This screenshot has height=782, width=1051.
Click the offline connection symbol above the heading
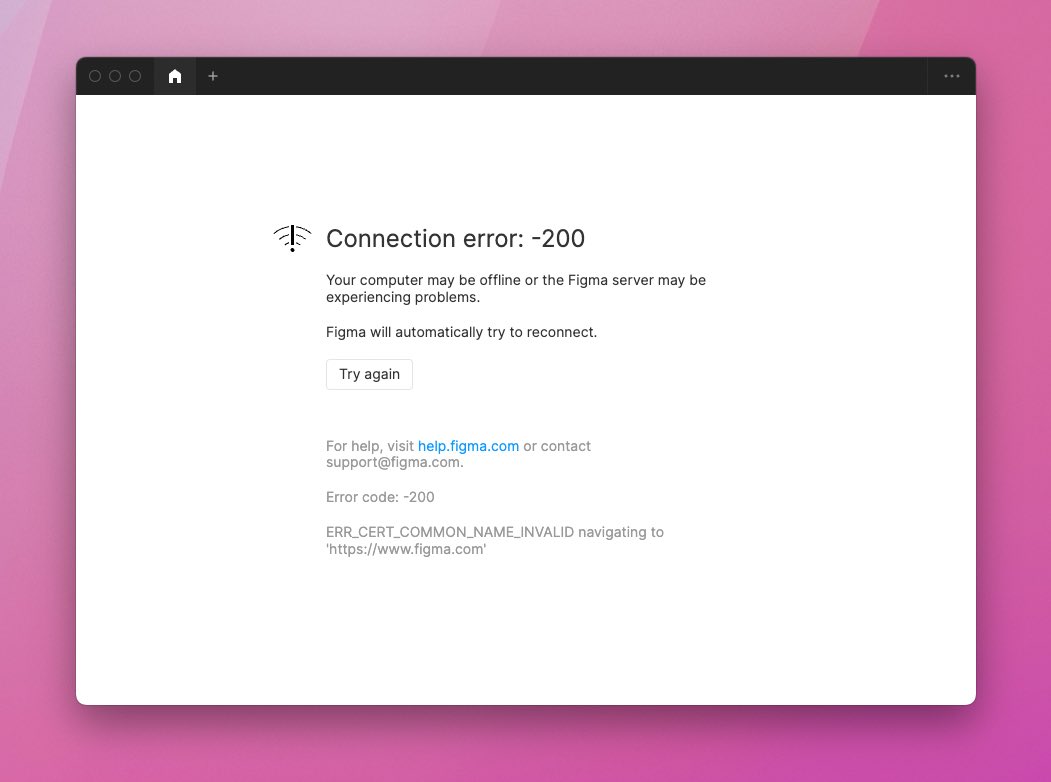tap(291, 237)
